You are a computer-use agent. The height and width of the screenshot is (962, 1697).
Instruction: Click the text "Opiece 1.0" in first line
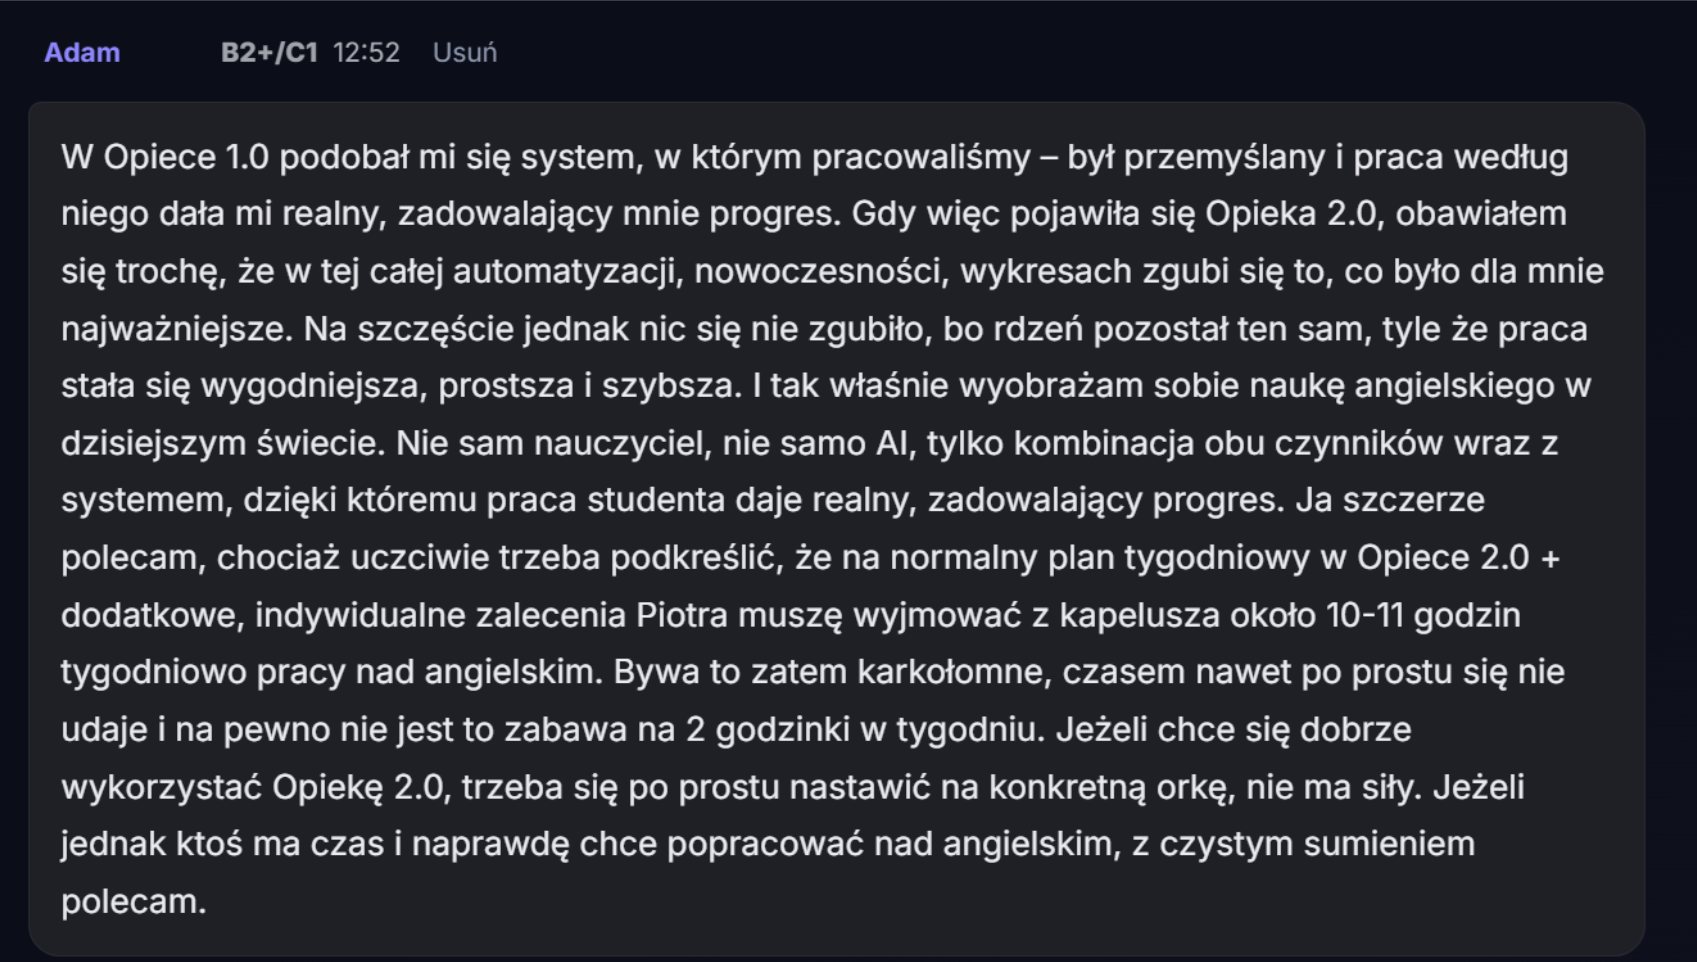point(186,158)
